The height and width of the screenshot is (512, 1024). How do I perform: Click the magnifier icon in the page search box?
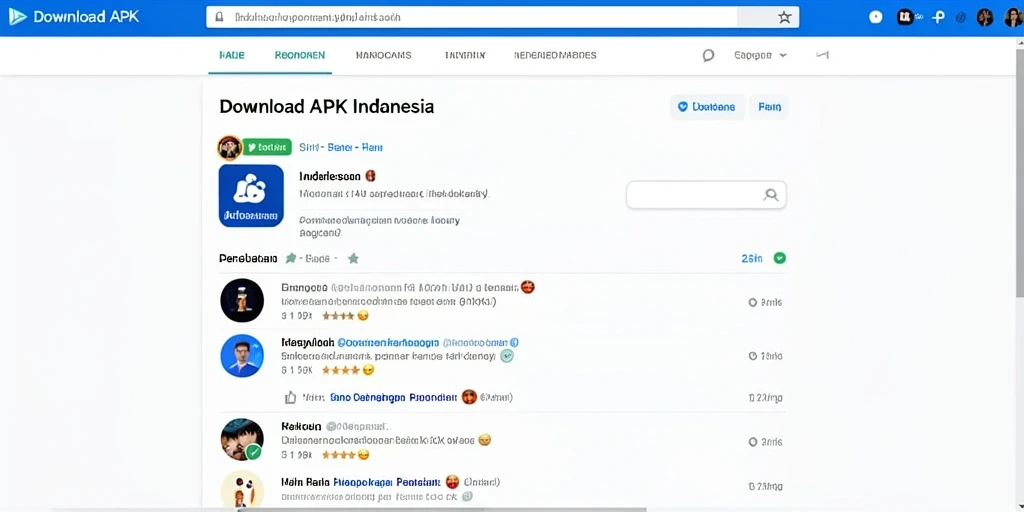click(x=771, y=195)
